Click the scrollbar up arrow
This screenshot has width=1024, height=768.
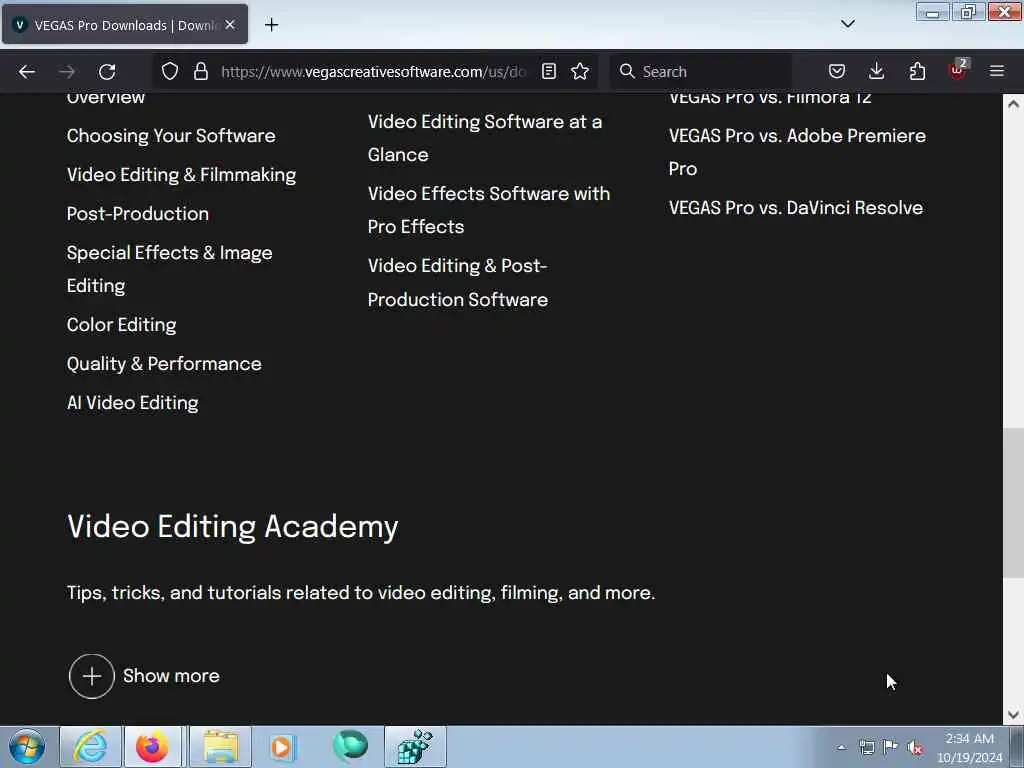click(1013, 104)
